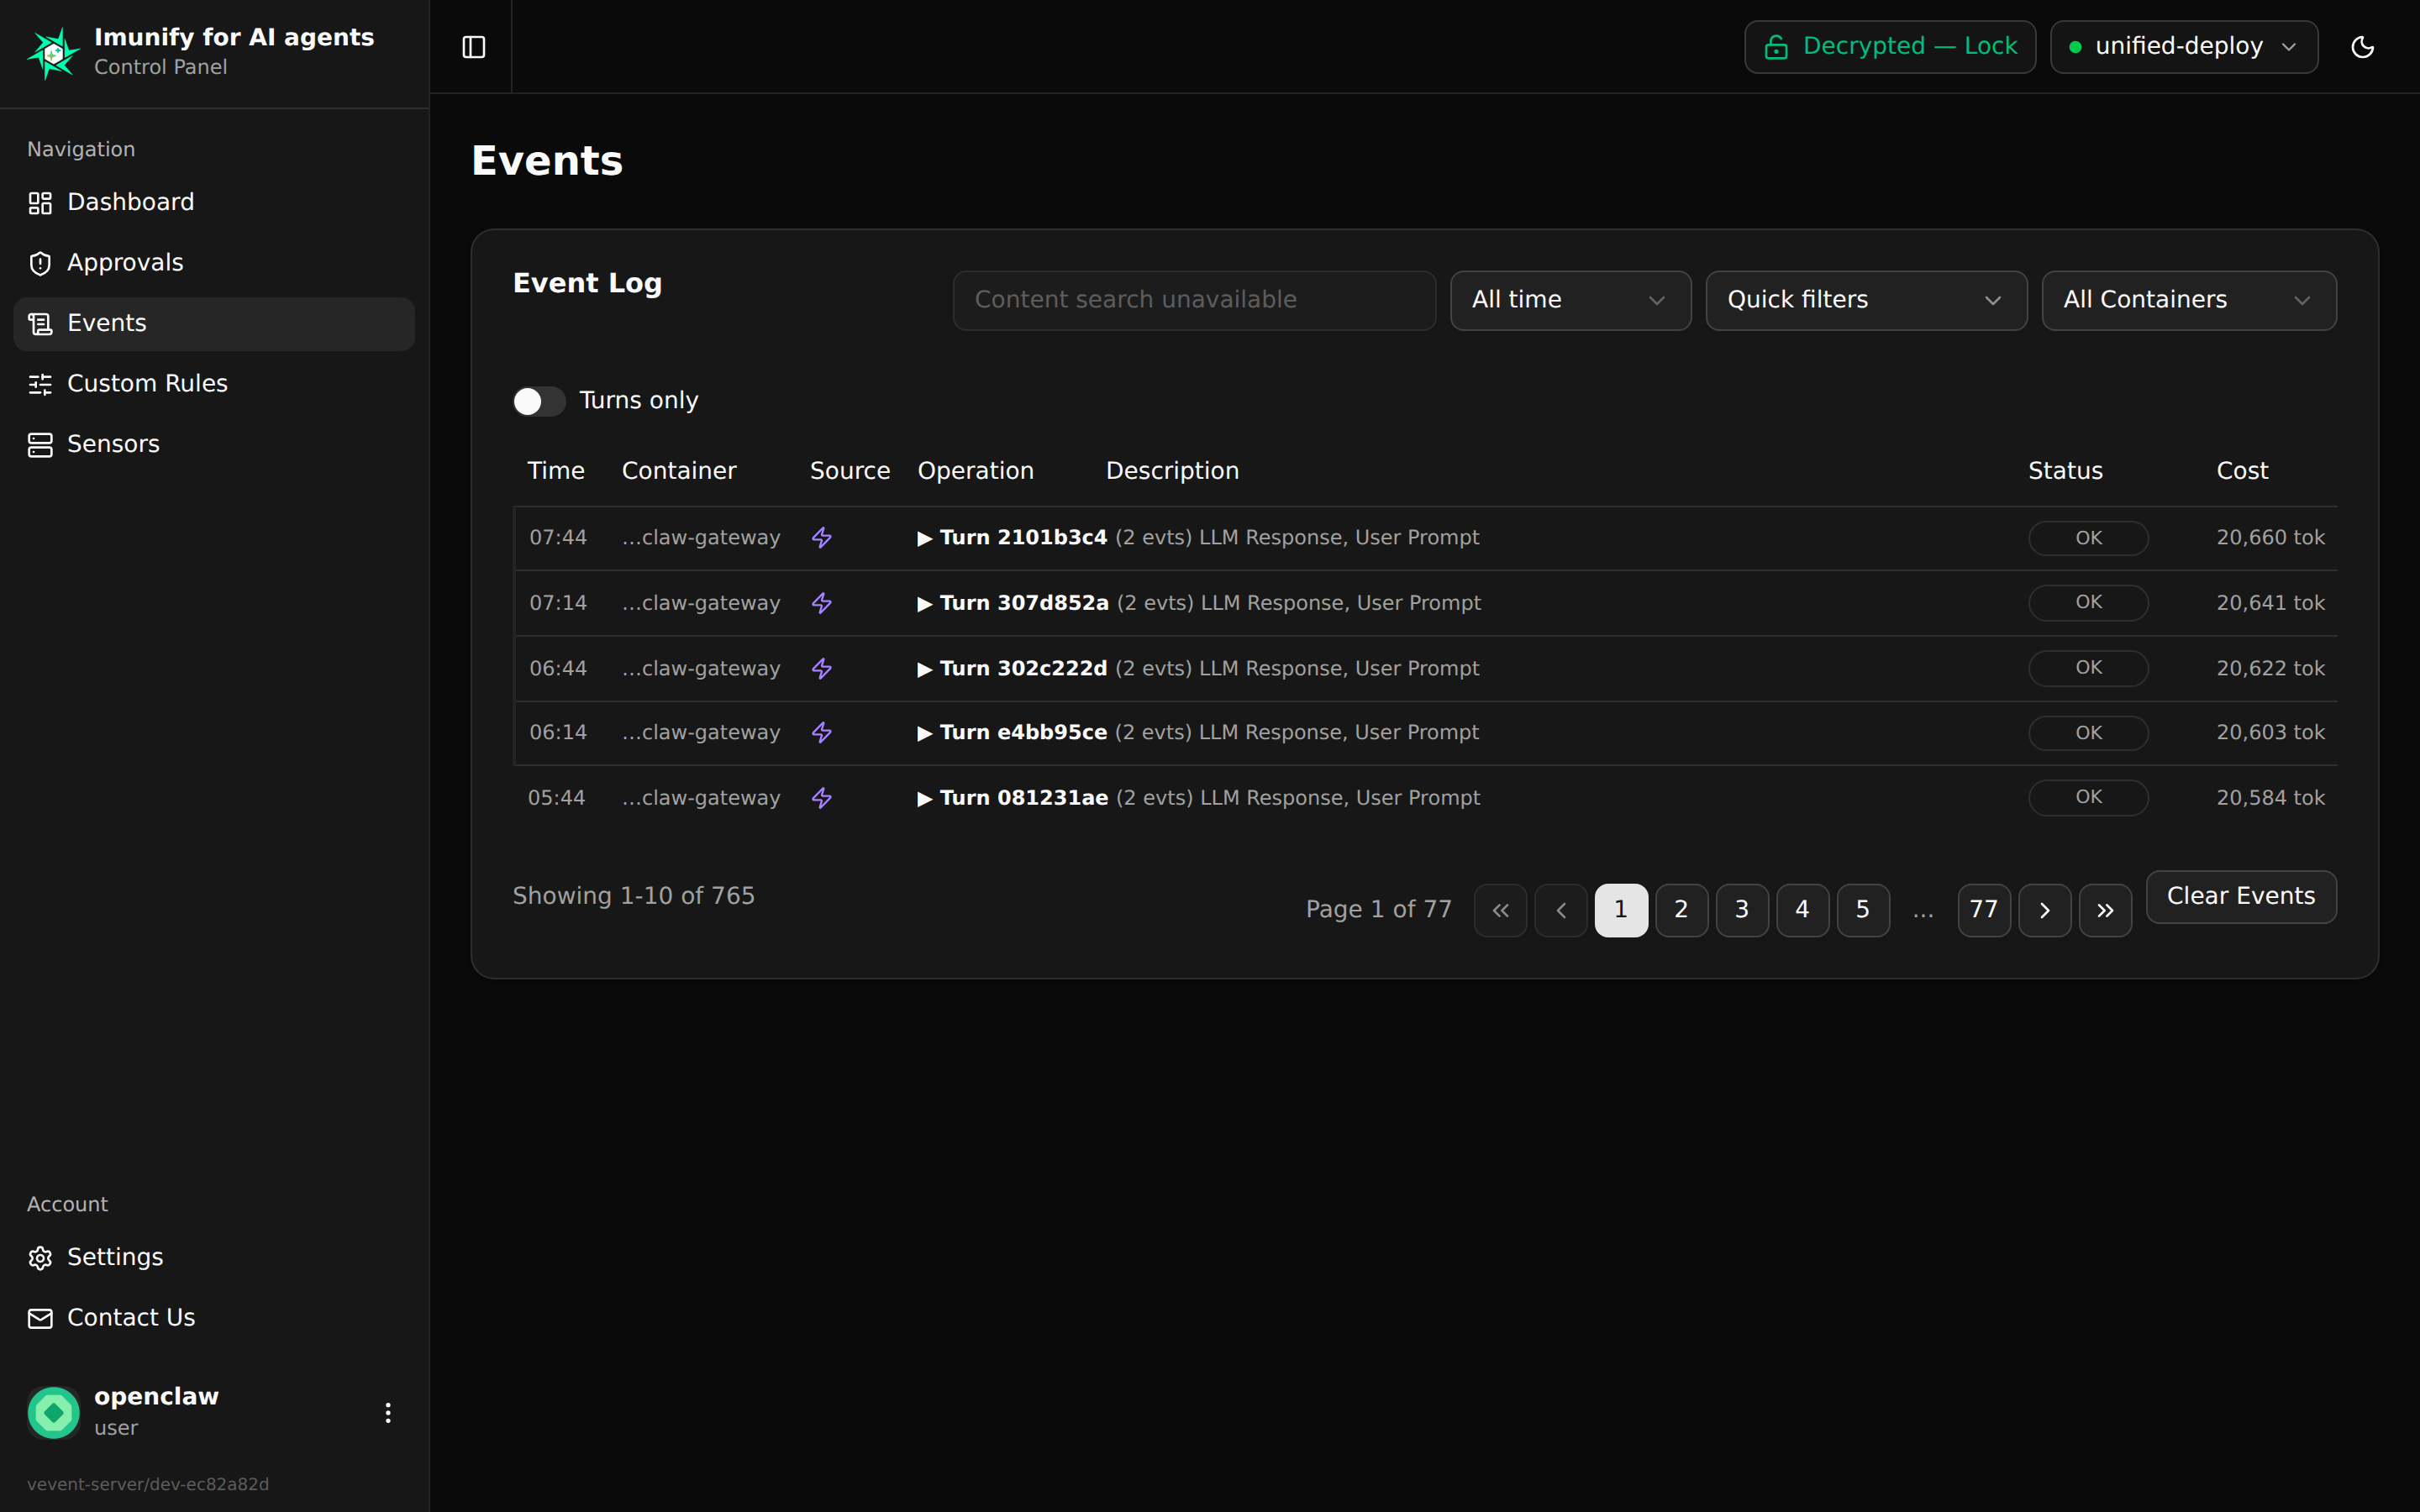
Task: Click the OK status badge for 06:14
Action: point(2088,733)
